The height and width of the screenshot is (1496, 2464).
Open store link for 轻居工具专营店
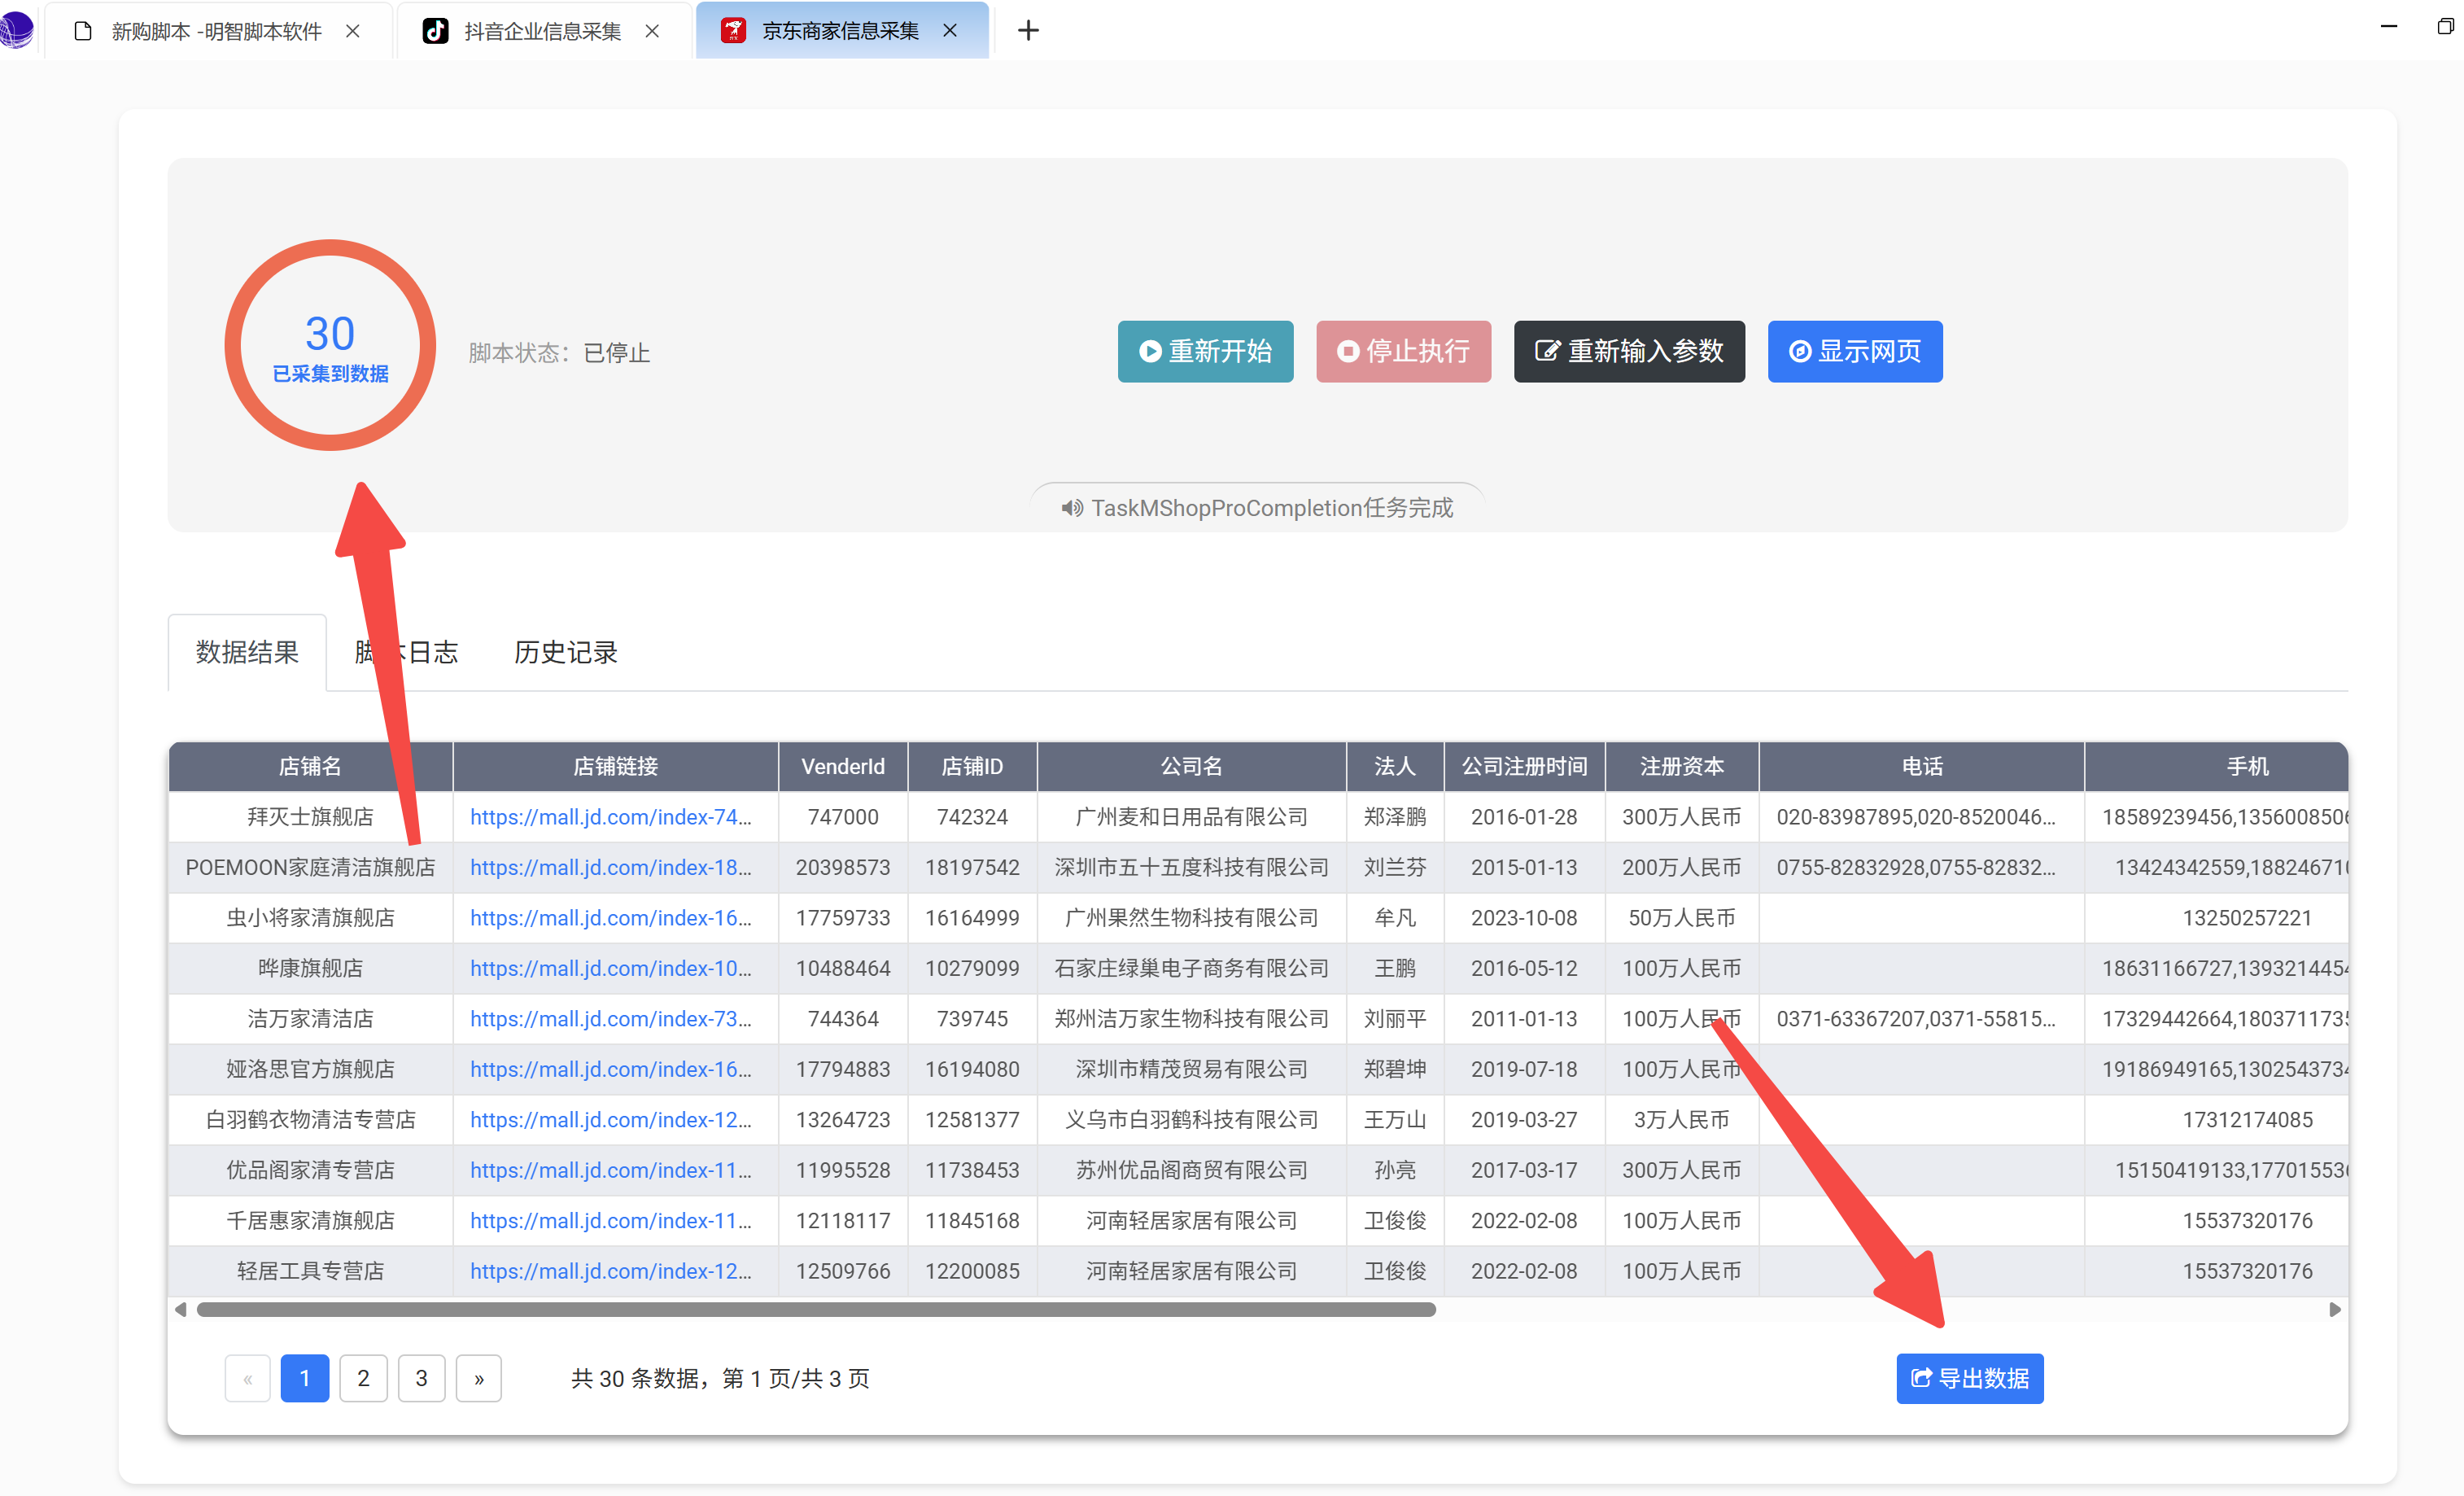click(x=611, y=1271)
